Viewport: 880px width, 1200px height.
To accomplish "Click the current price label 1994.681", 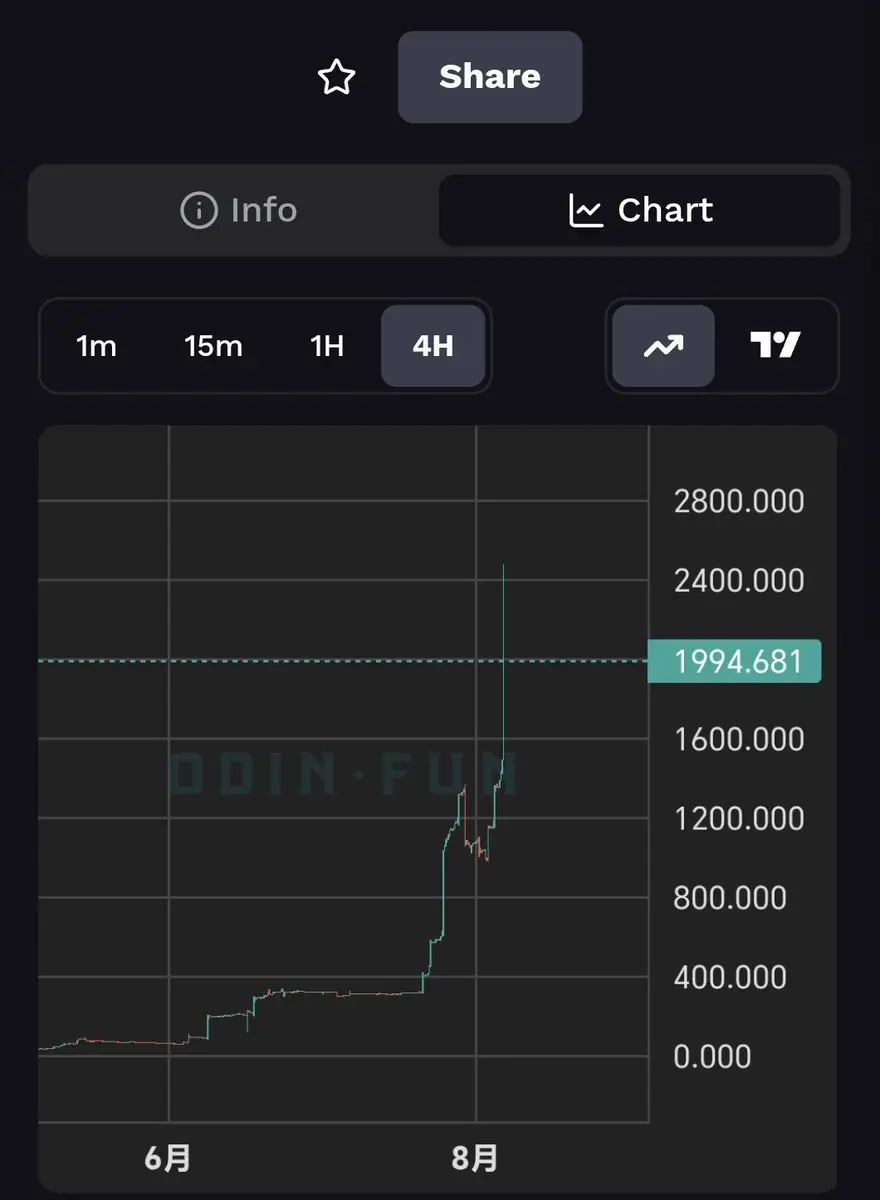I will pos(735,661).
